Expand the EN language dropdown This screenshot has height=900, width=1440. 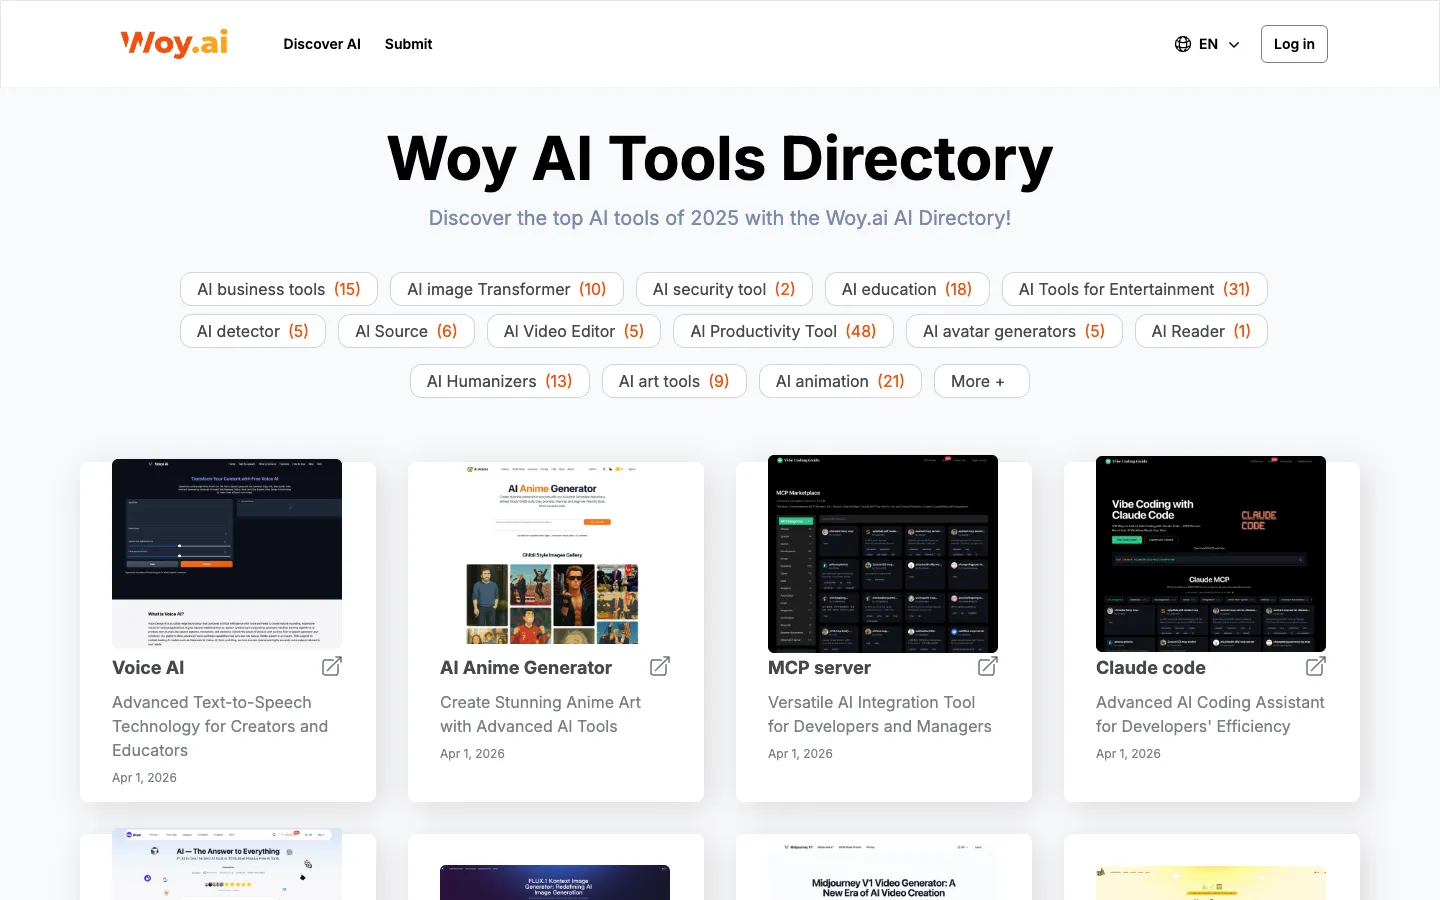[x=1208, y=44]
